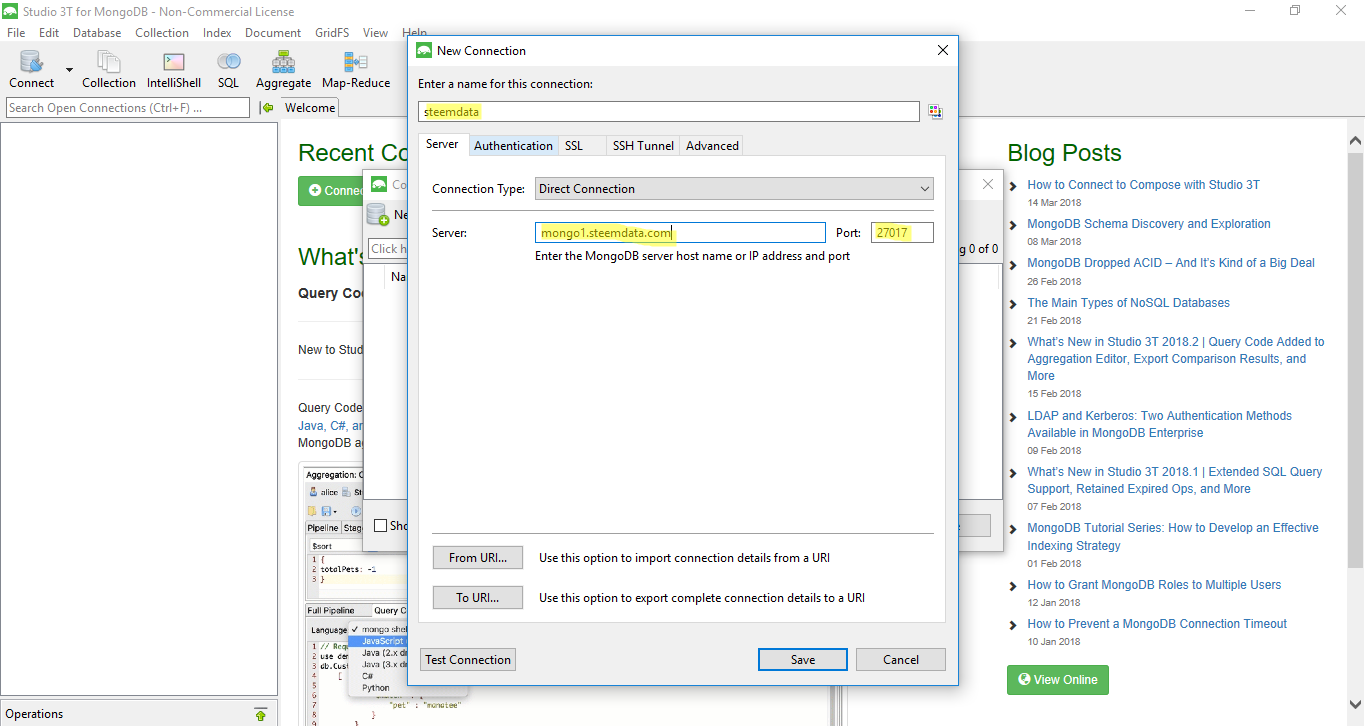Viewport: 1365px width, 726px height.
Task: Open the Connect dropdown arrow
Action: point(69,70)
